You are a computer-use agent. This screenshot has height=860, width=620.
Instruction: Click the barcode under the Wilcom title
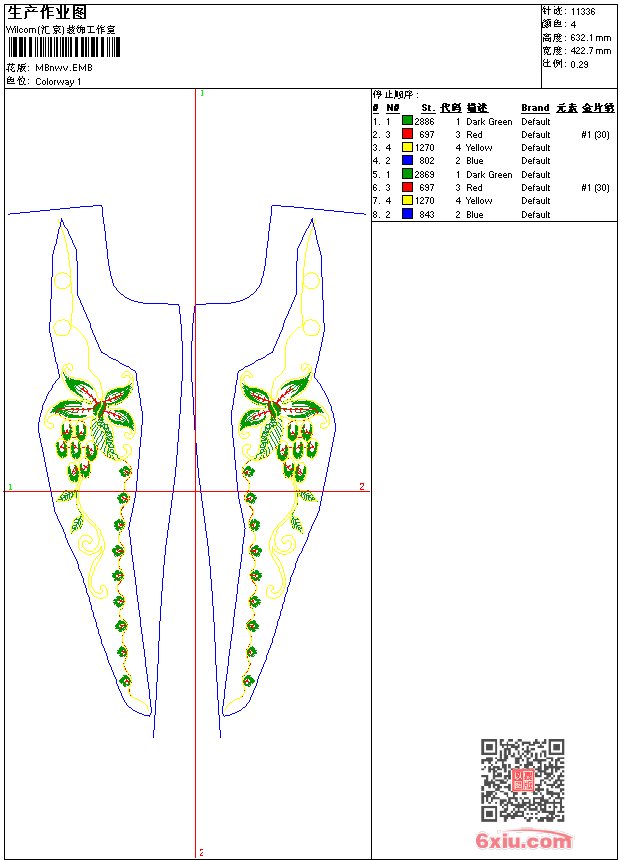[x=63, y=48]
